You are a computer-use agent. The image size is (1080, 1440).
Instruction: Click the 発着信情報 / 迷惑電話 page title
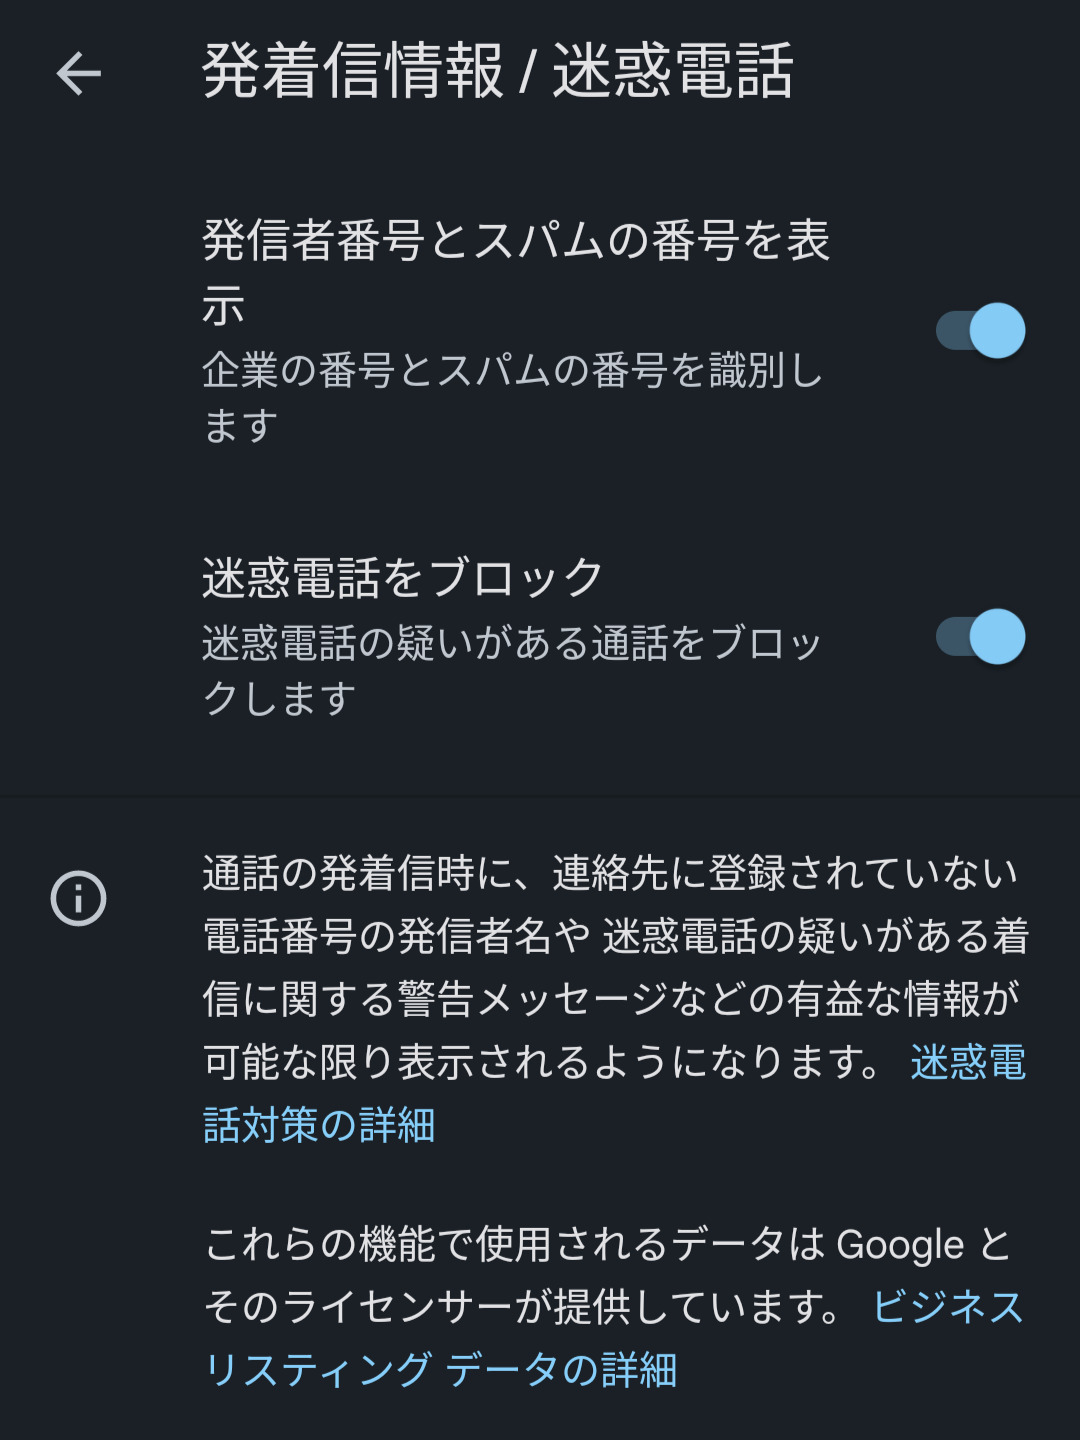[x=498, y=72]
